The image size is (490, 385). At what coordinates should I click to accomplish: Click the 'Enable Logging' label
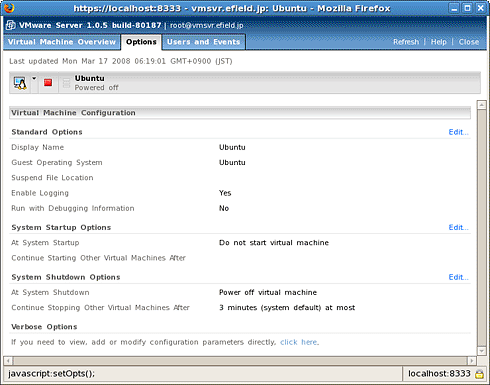point(40,193)
